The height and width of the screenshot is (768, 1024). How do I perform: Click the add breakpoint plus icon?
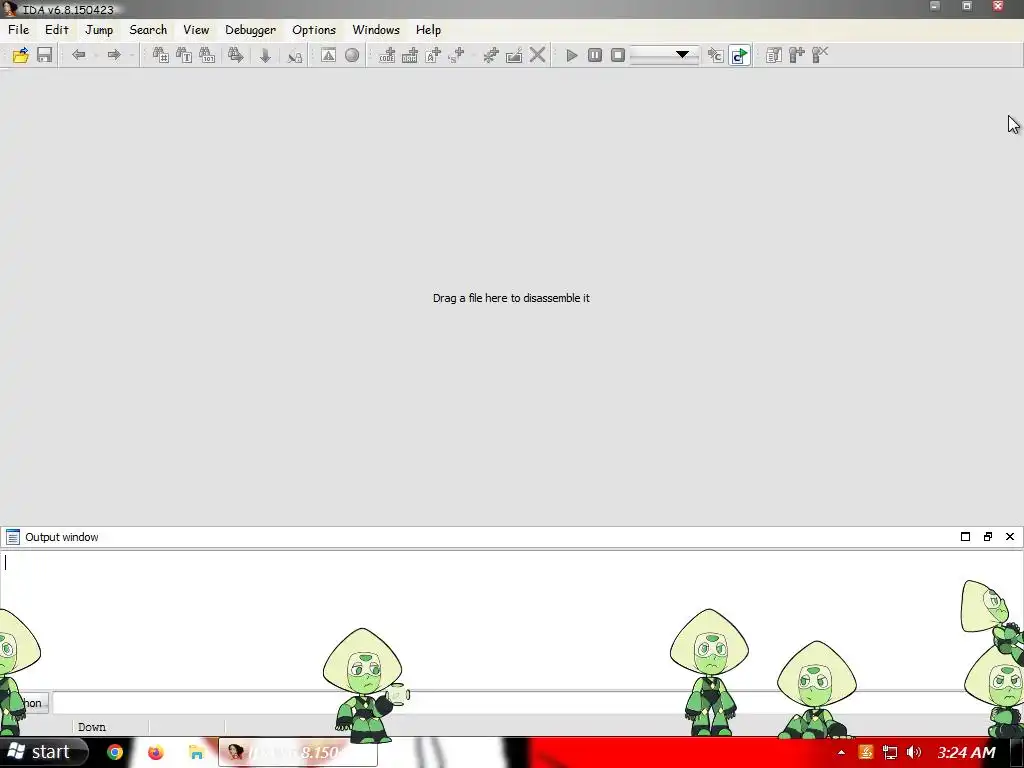point(797,56)
